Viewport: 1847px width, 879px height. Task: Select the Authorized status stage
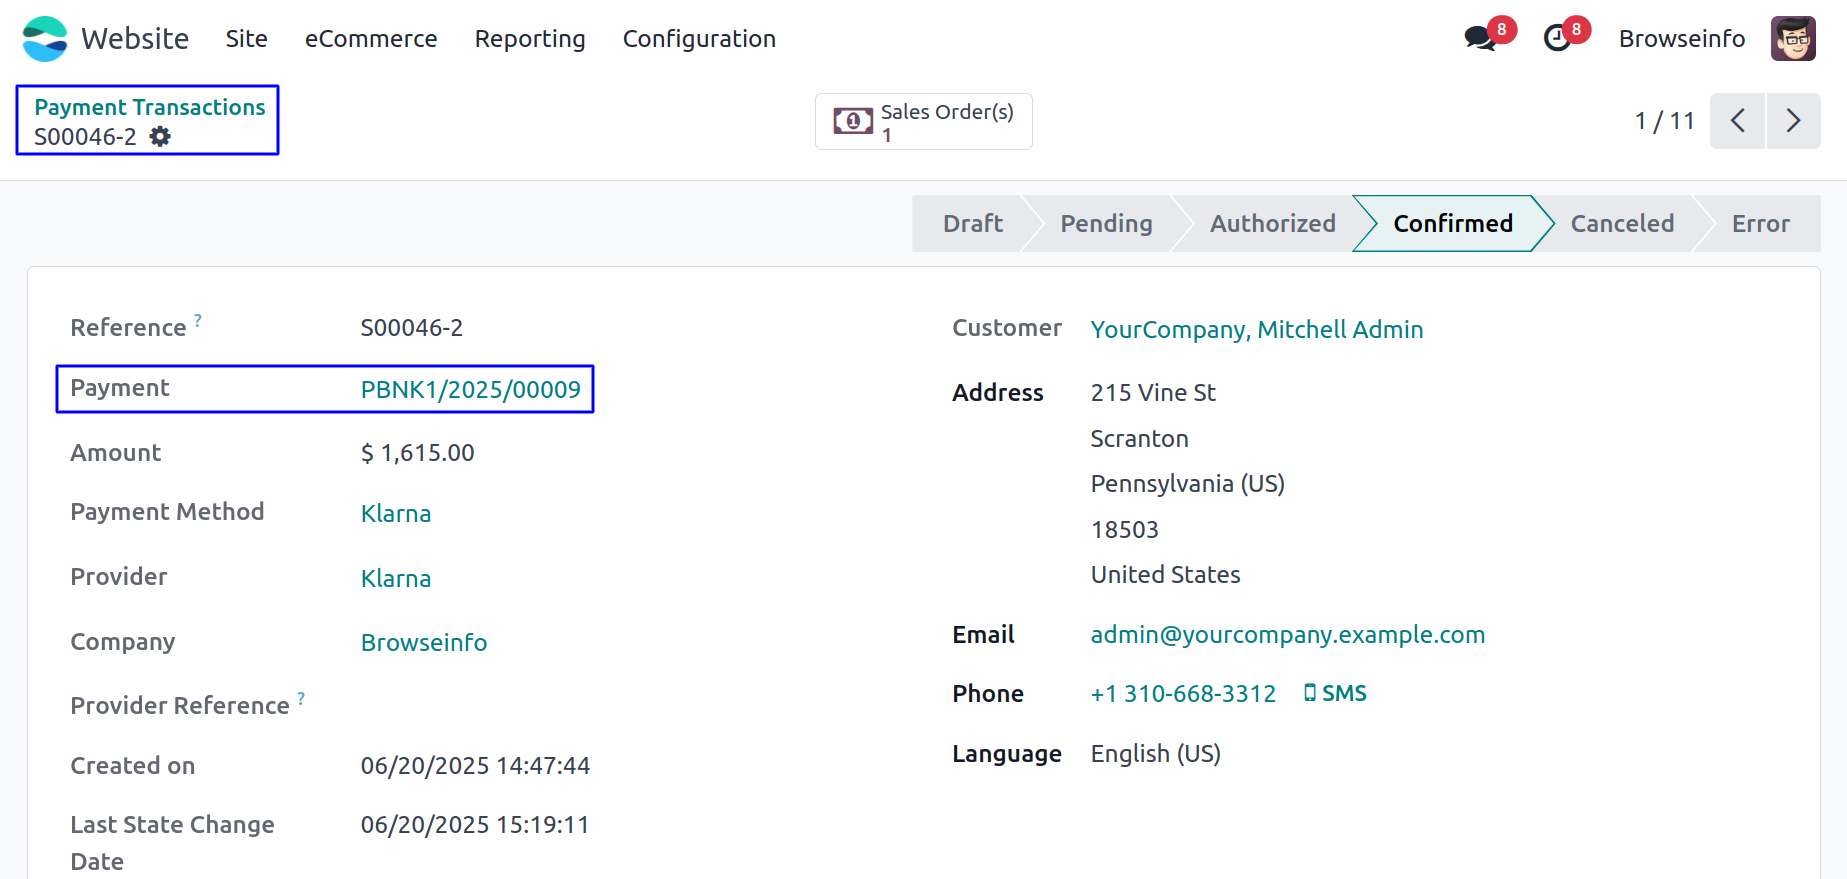(x=1272, y=224)
